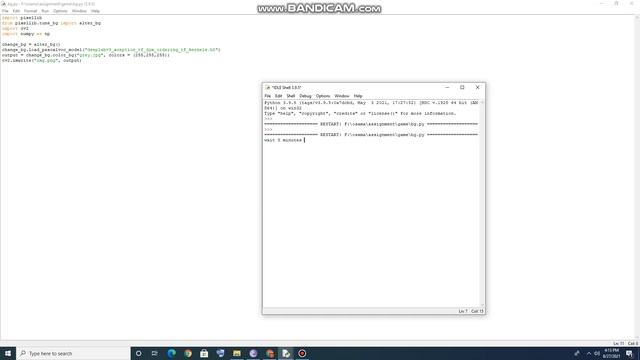Switch to the active Python IDLE taskbar icon
Image resolution: width=640 pixels, height=360 pixels.
point(286,353)
